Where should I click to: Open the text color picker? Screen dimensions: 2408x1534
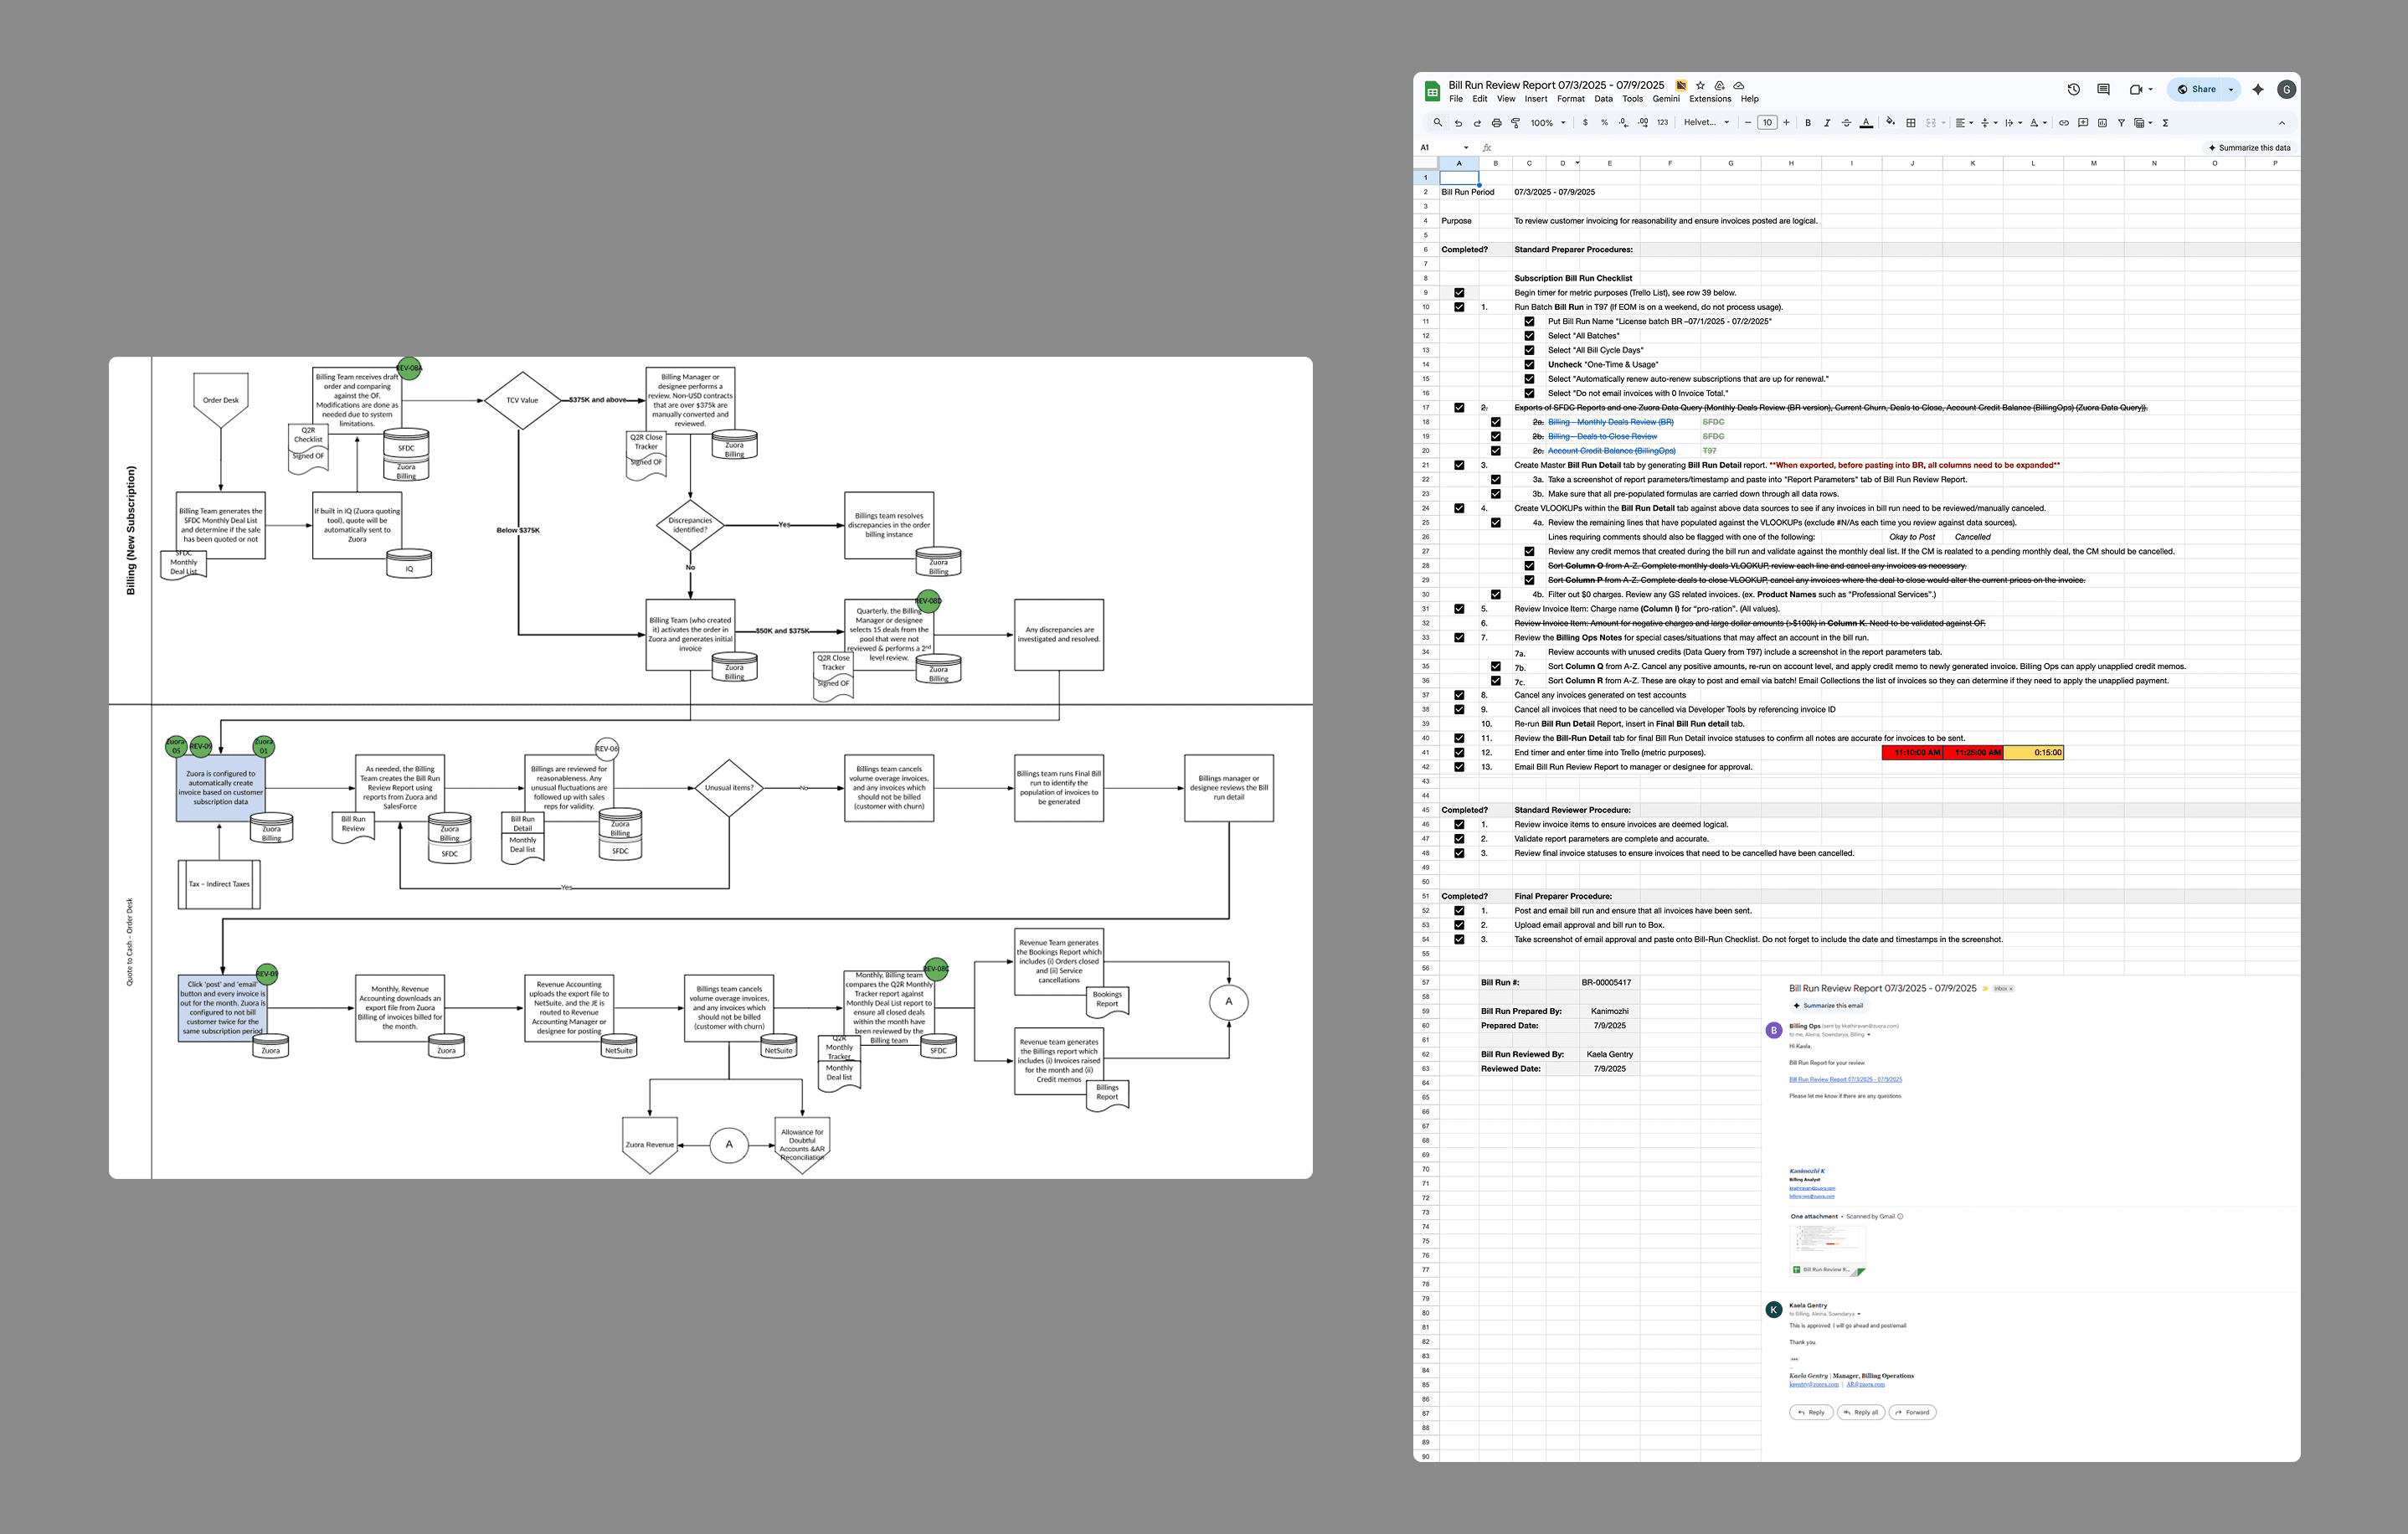[1866, 123]
